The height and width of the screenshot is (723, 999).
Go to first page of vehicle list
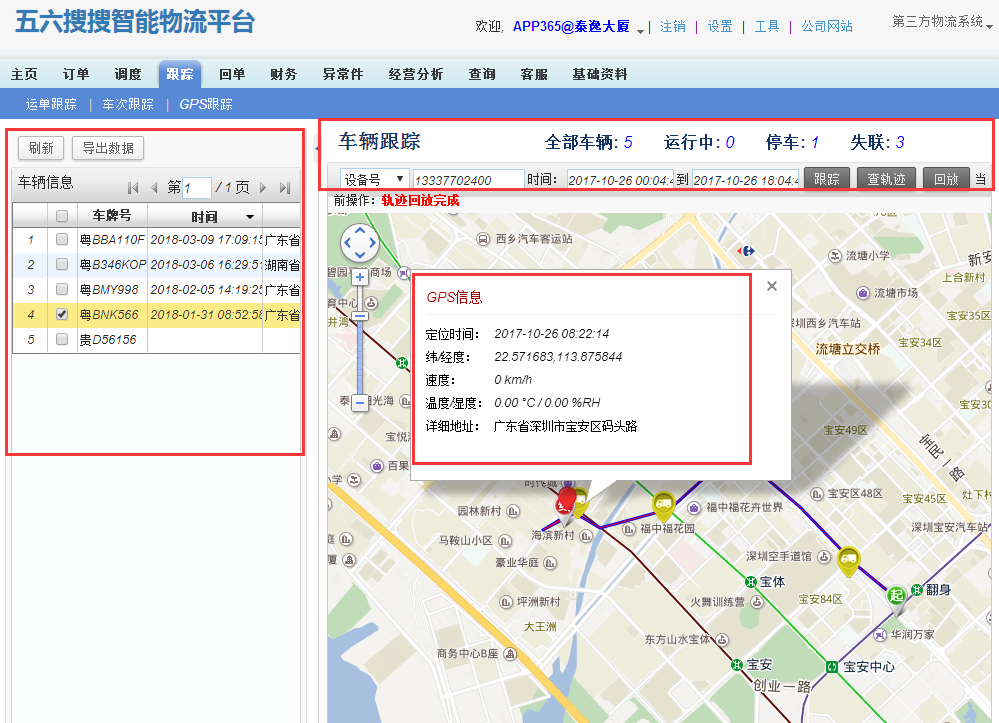point(133,188)
